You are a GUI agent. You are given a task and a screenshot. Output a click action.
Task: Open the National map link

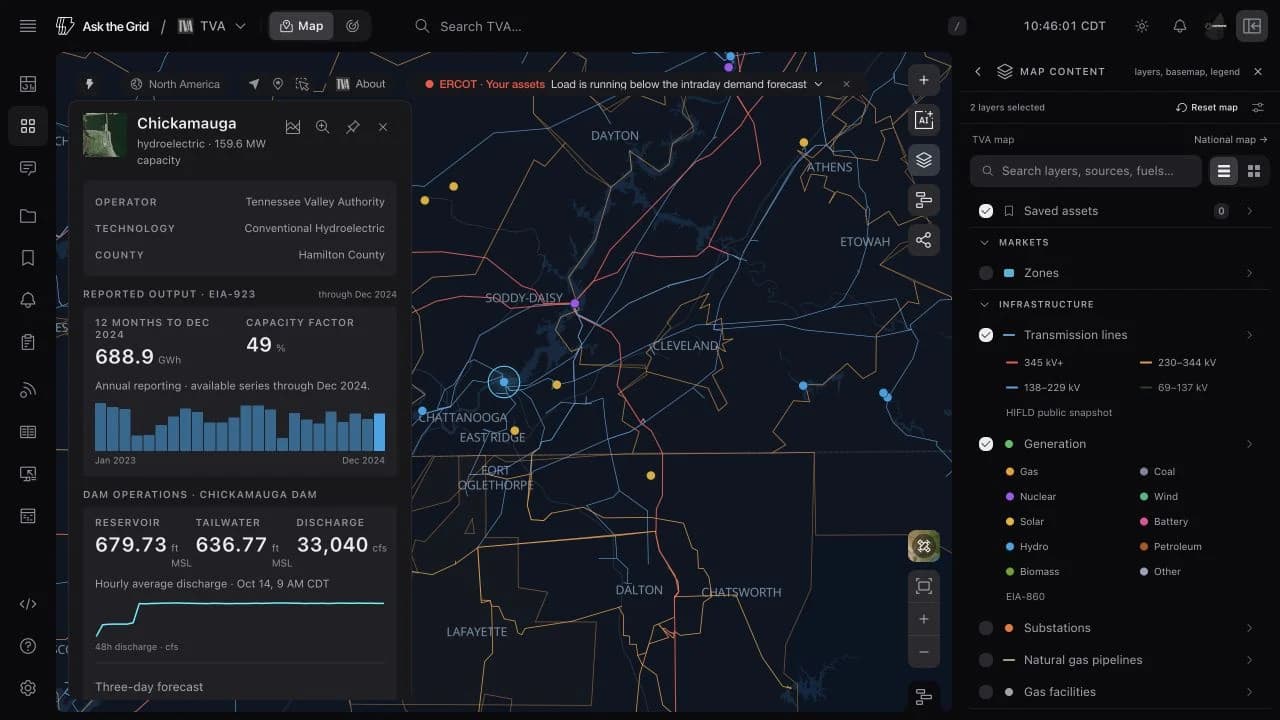(1231, 140)
